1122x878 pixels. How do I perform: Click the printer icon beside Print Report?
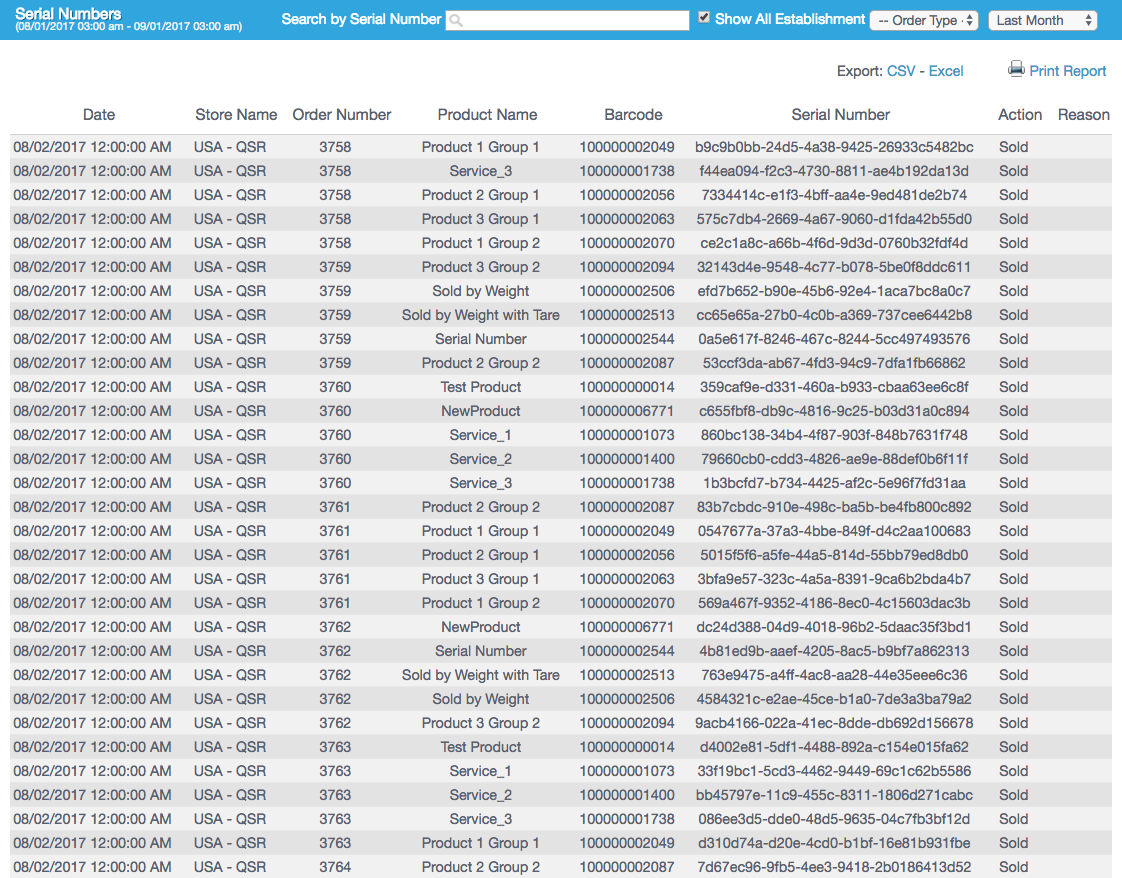click(1016, 70)
